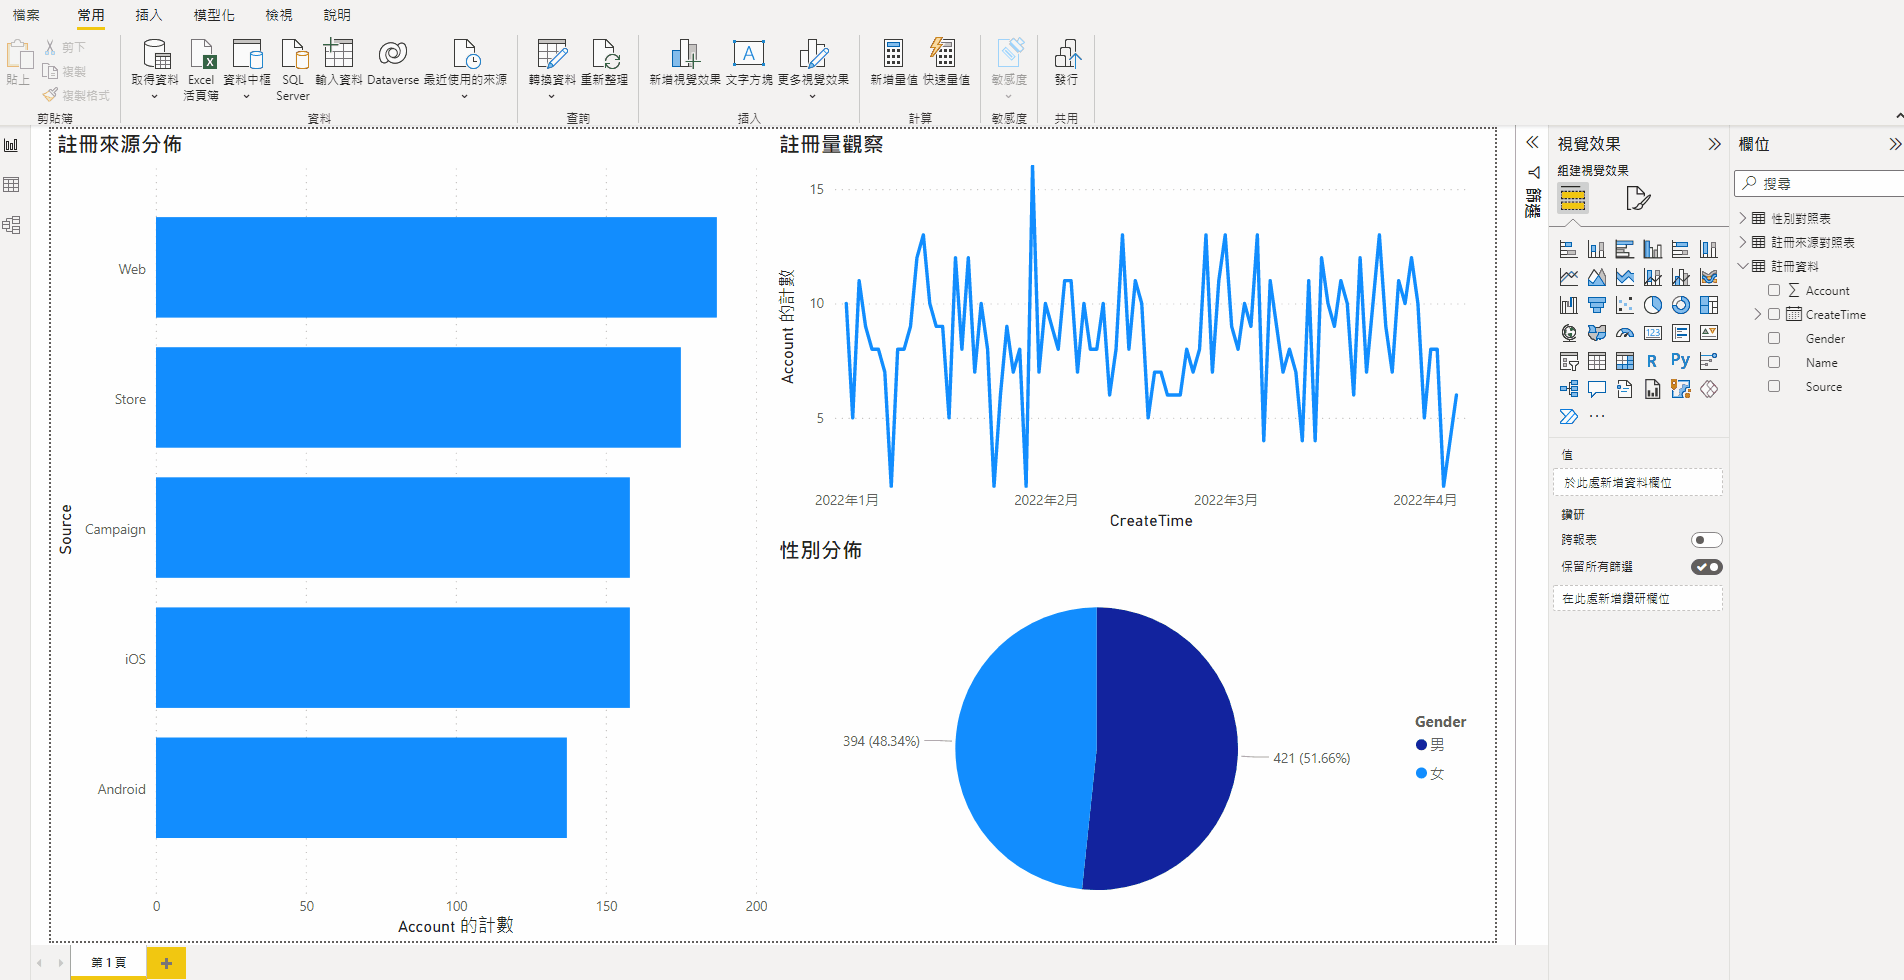1904x980 pixels.
Task: Switch to the 模型化 ribbon tab
Action: pyautogui.click(x=214, y=15)
